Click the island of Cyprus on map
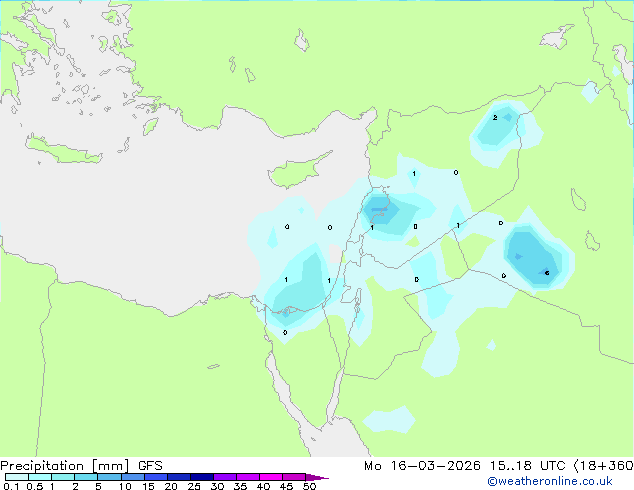 pos(296,172)
